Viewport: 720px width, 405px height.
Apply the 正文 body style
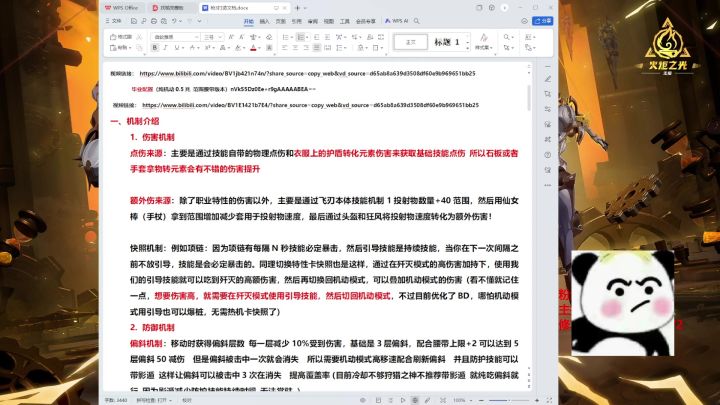(411, 42)
